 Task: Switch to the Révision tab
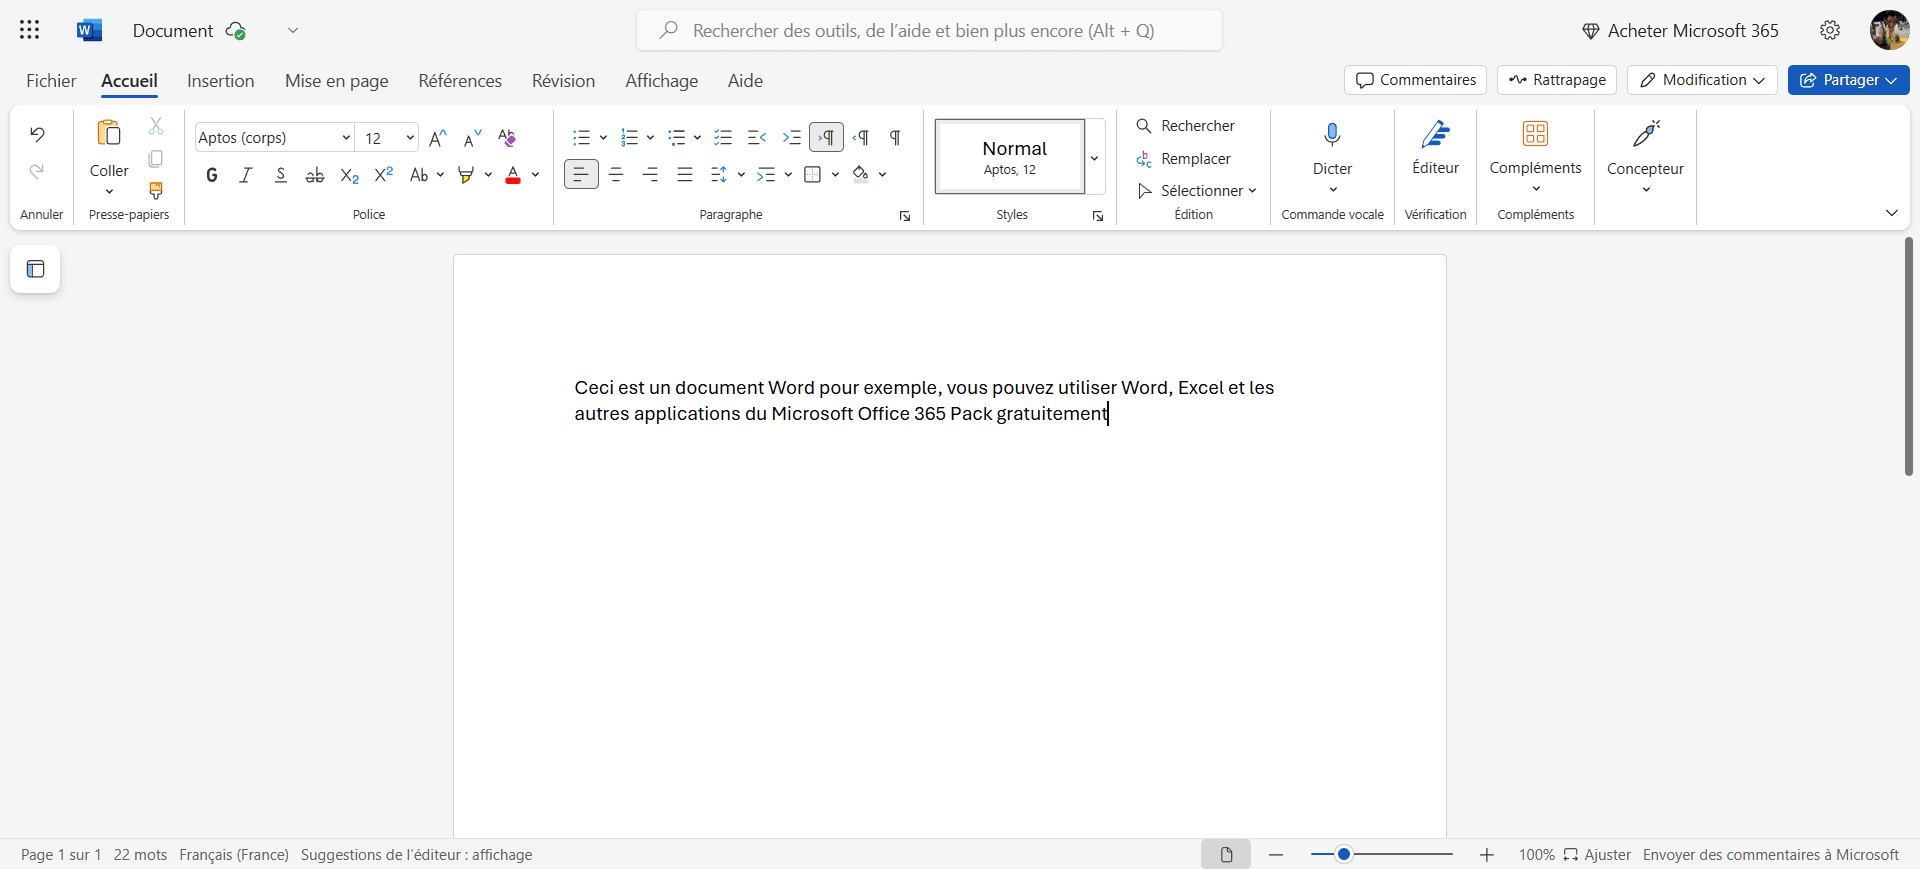point(563,81)
